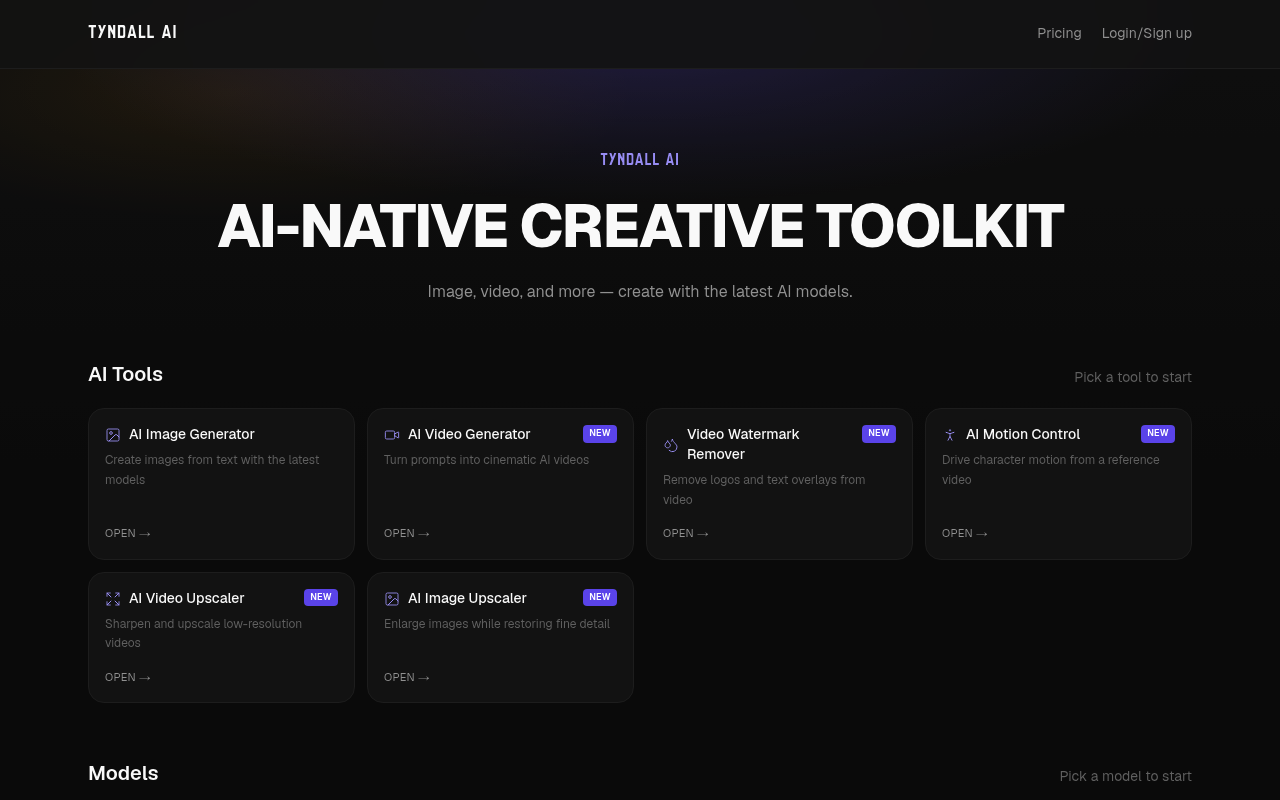Image resolution: width=1280 pixels, height=800 pixels.
Task: Click 'Enlarge images while restoring fine detail' description
Action: click(497, 624)
